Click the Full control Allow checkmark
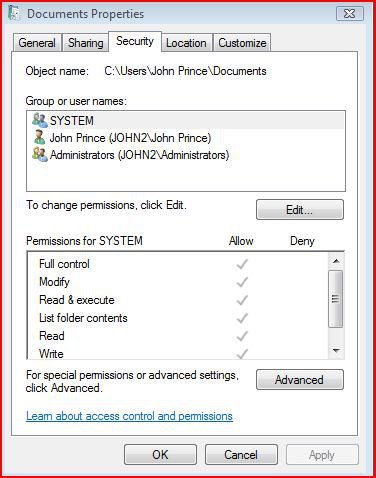The width and height of the screenshot is (376, 478). coord(242,264)
